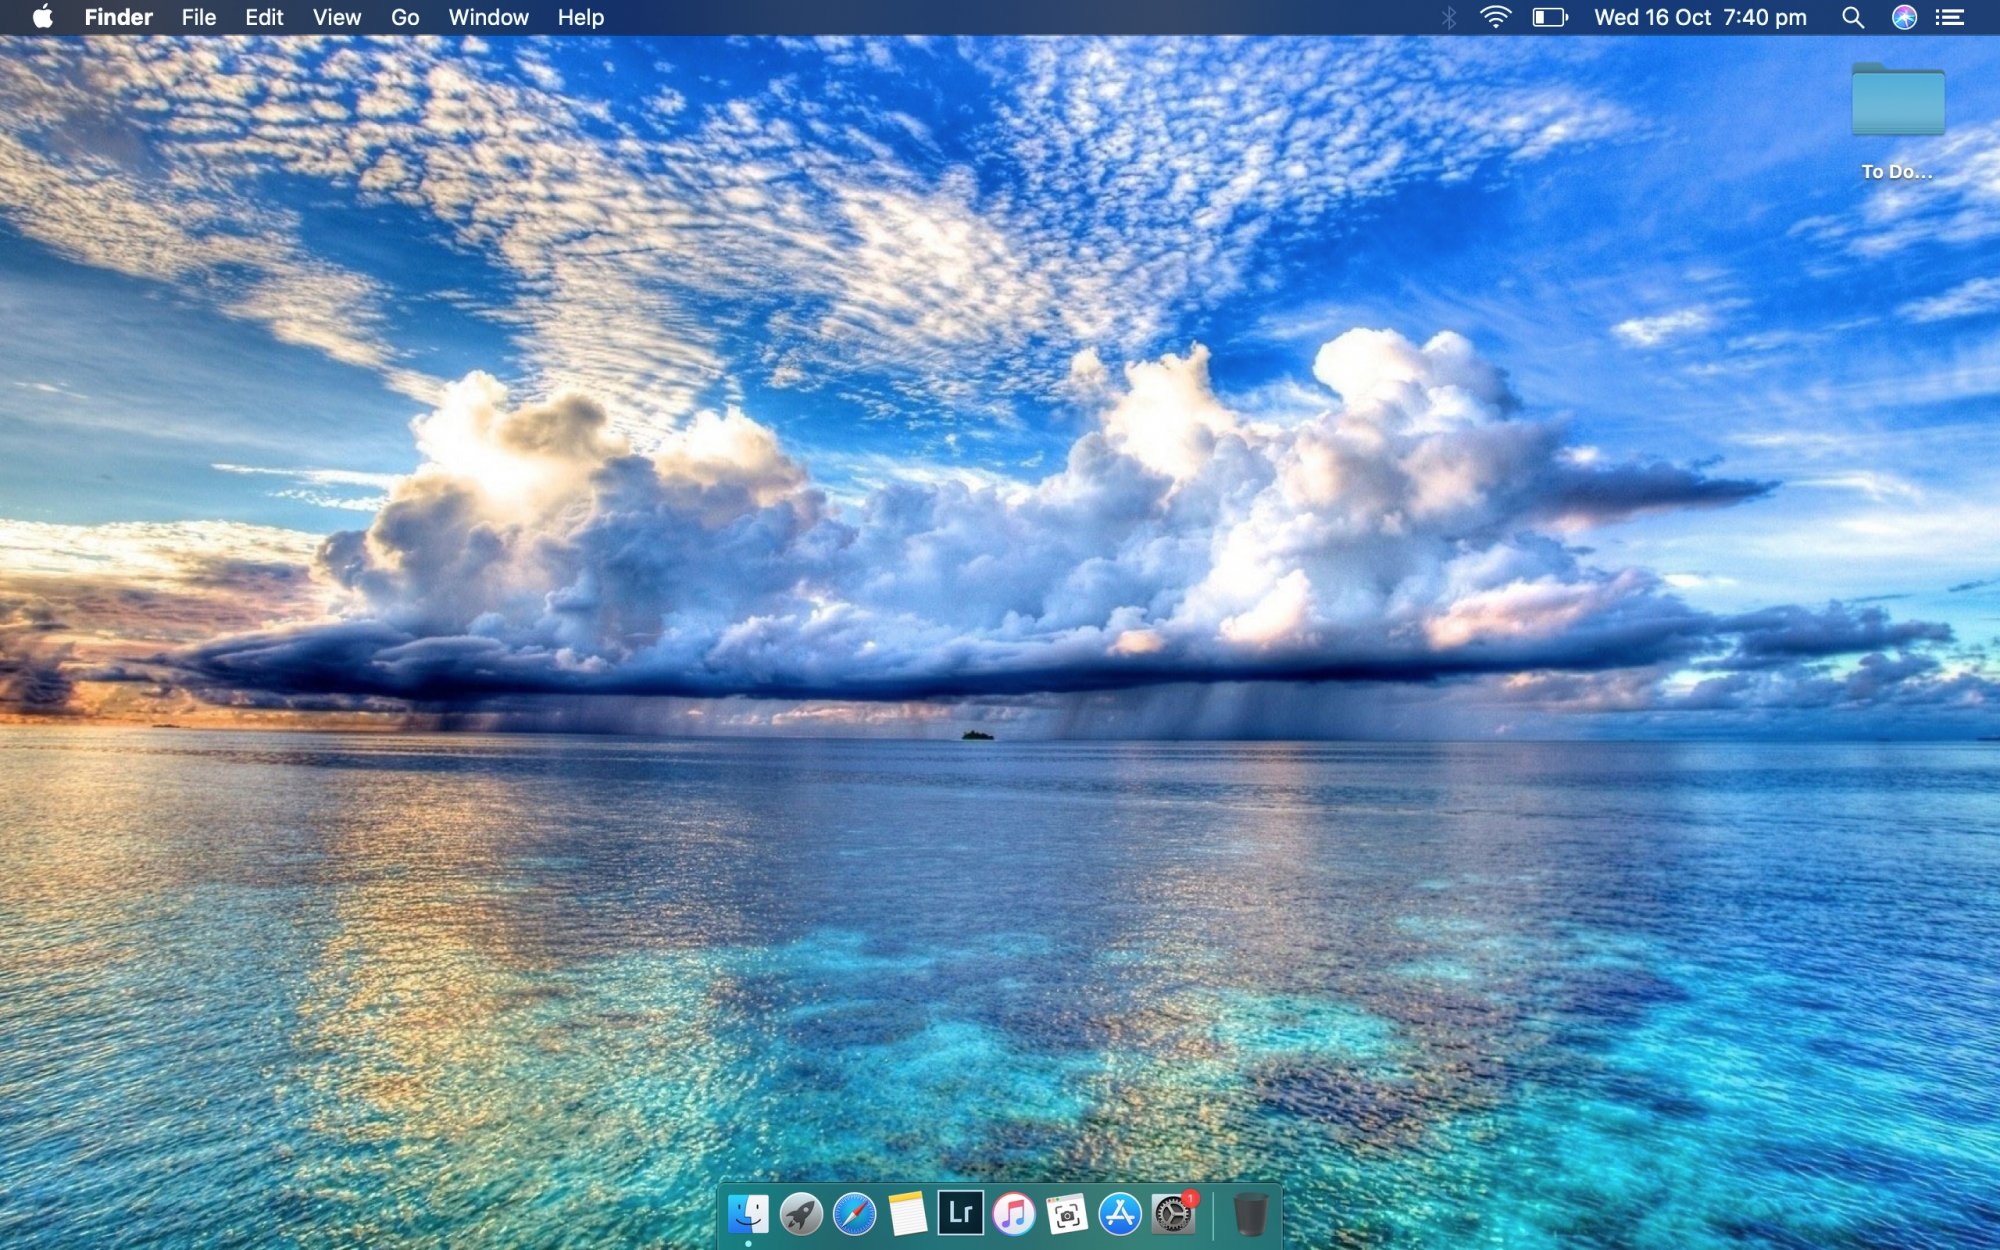Launch Safari from the Dock
The width and height of the screenshot is (2000, 1250).
854,1214
